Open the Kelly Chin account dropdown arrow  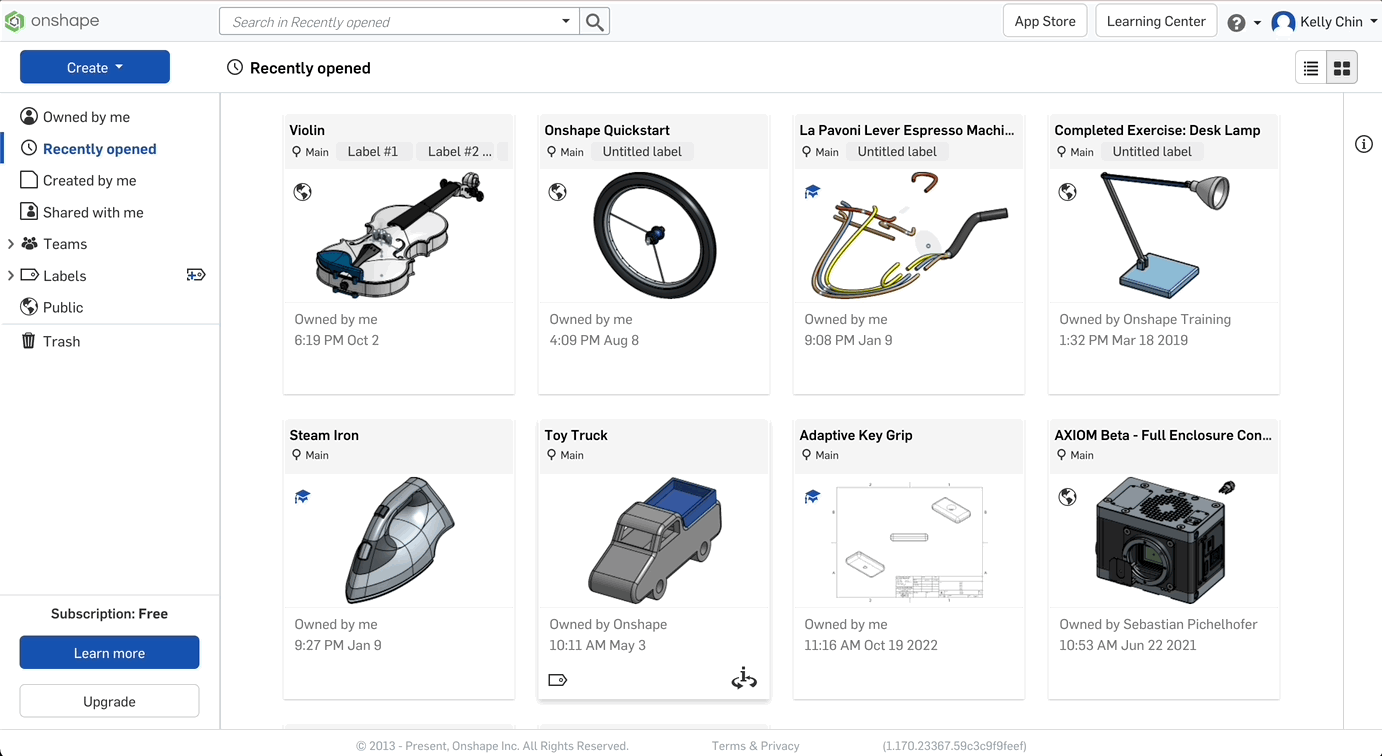[1374, 22]
